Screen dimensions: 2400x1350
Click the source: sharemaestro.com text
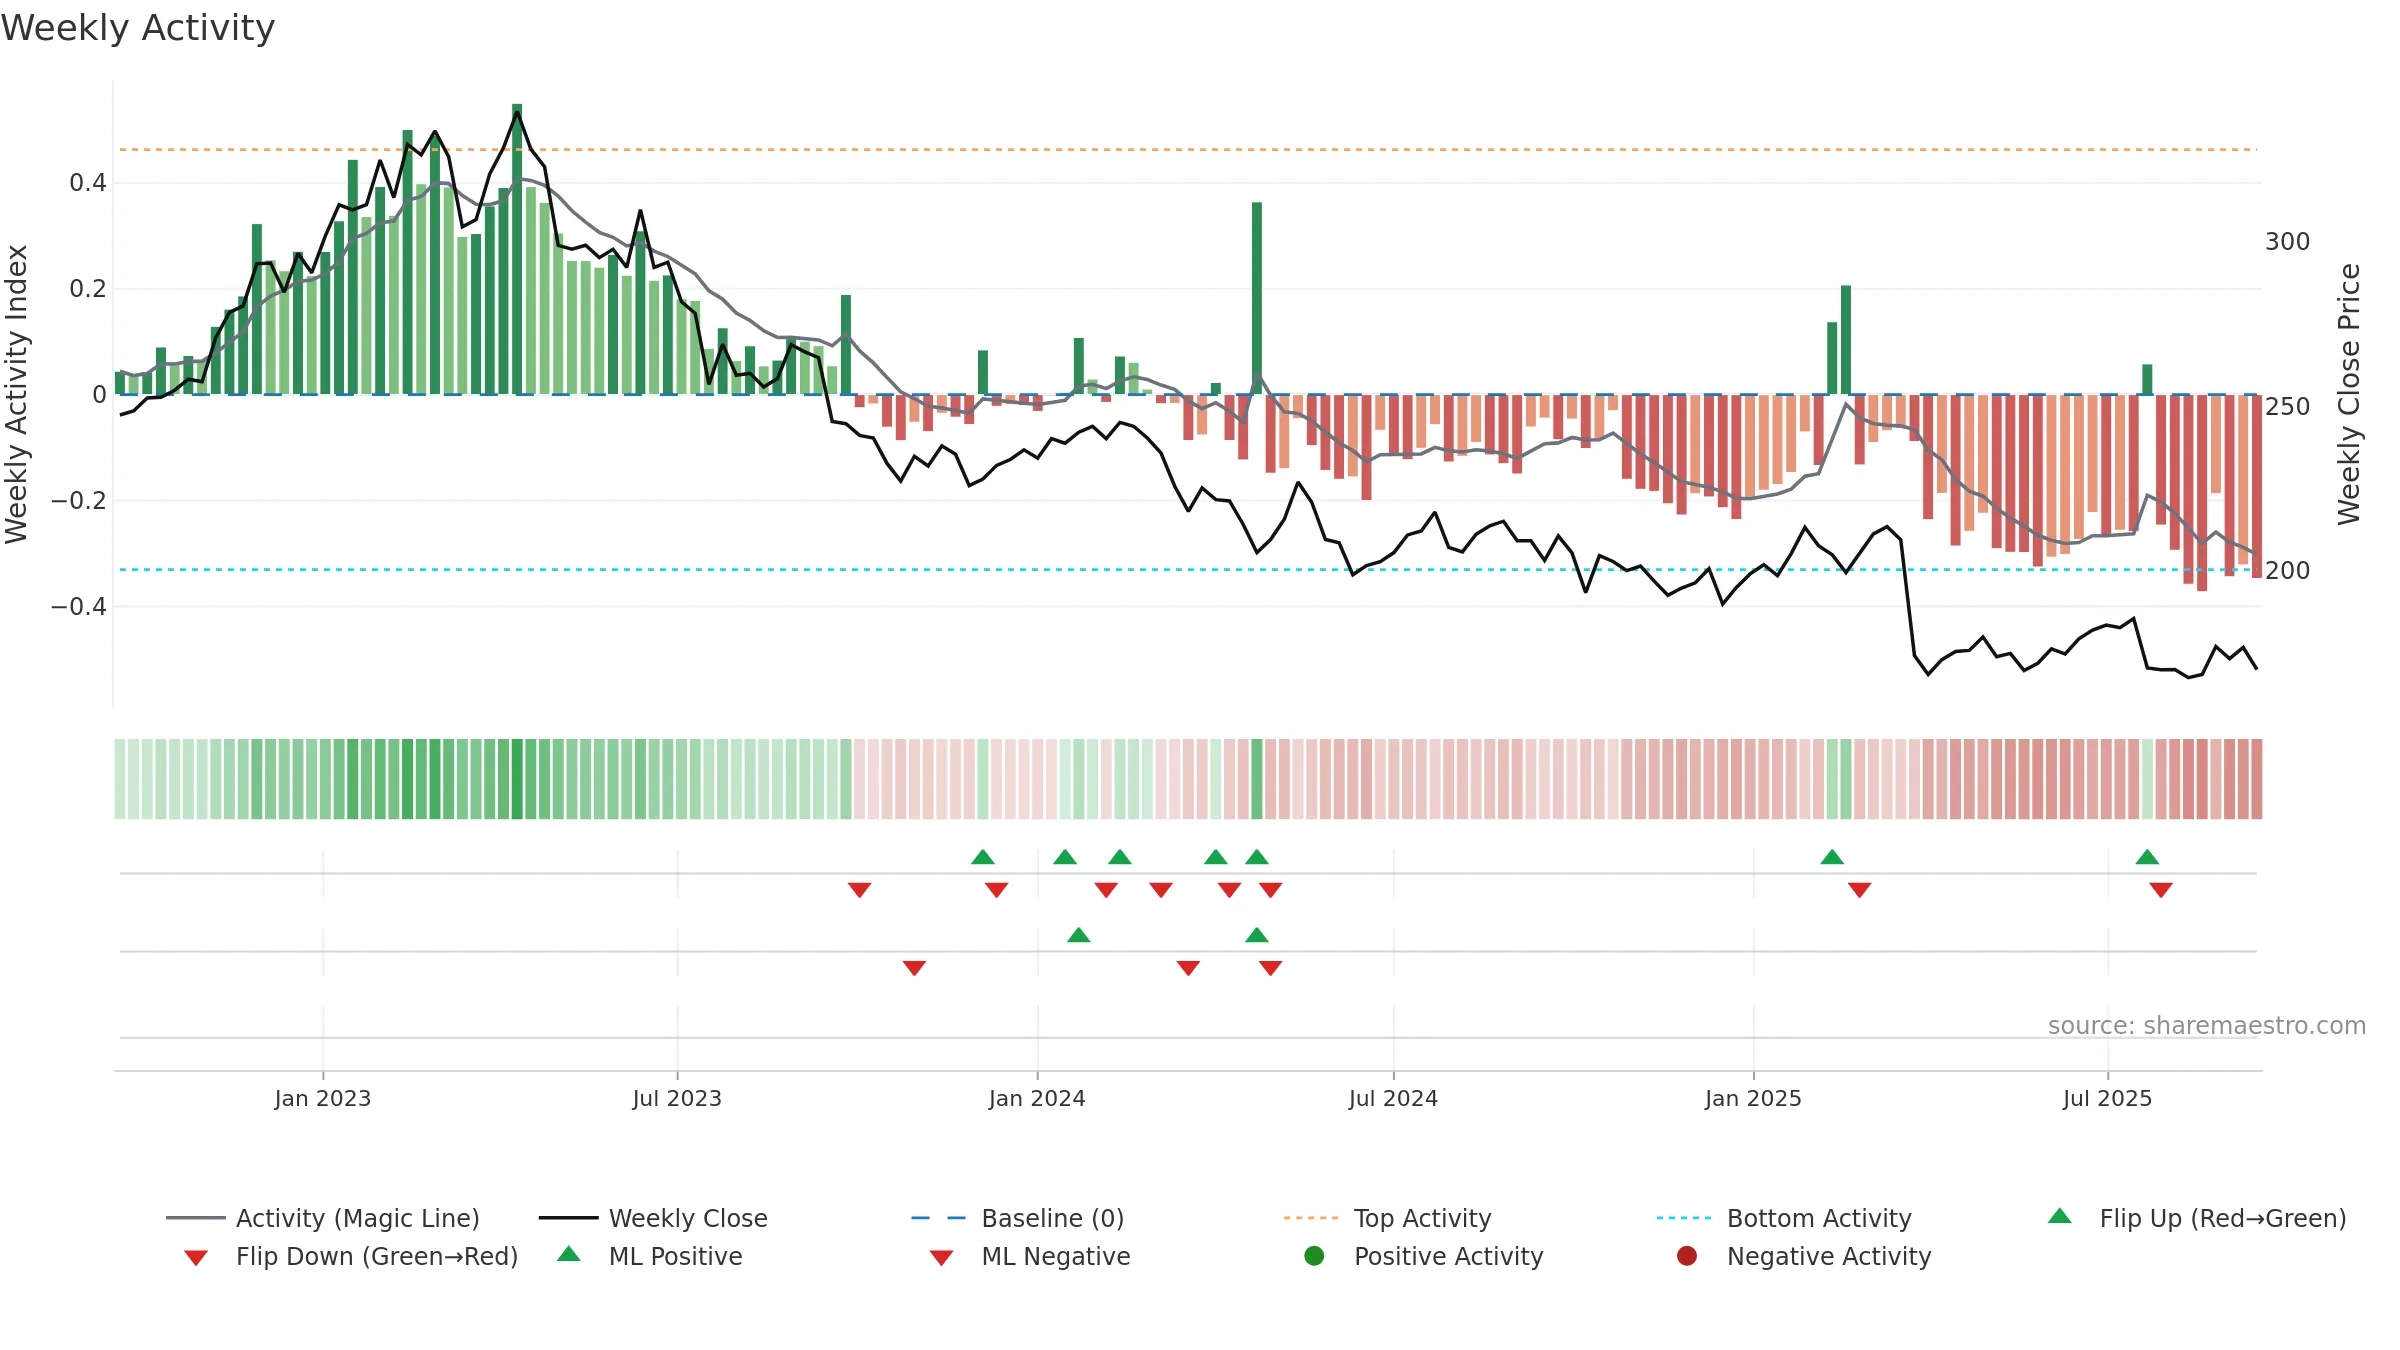(2207, 1026)
